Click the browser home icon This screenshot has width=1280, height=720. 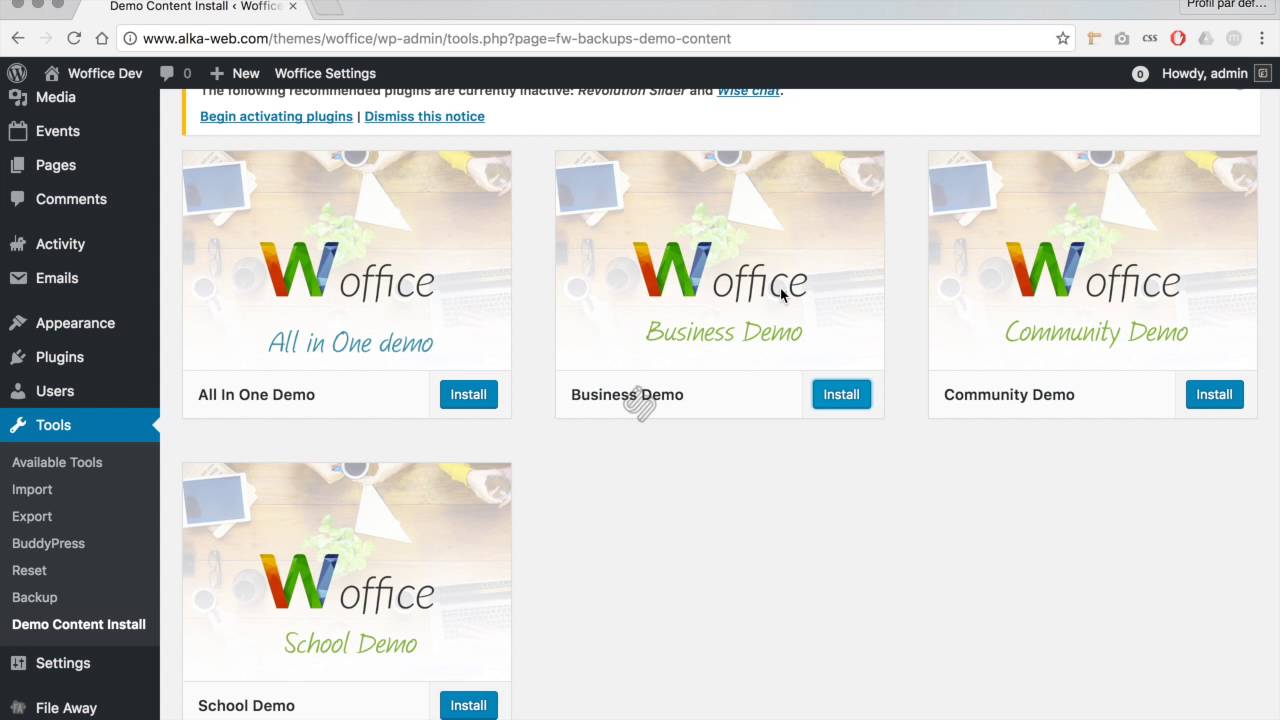click(x=102, y=38)
